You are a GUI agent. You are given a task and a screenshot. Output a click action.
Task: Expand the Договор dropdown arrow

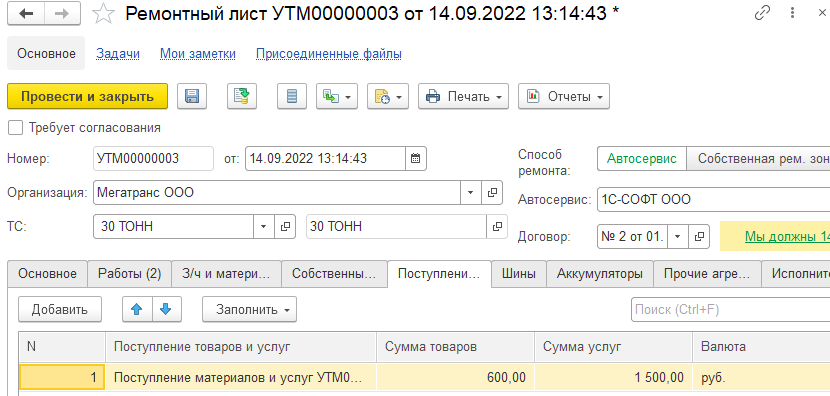pos(678,237)
